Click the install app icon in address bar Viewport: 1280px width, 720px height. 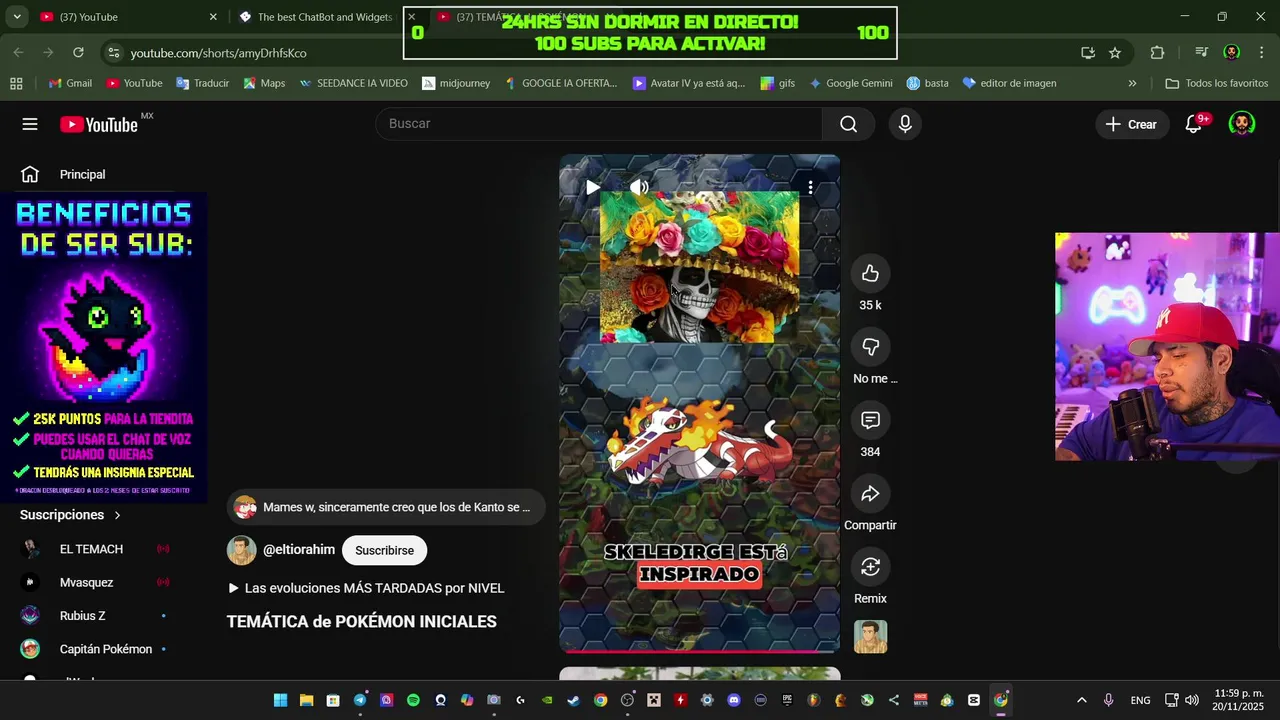coord(1088,53)
